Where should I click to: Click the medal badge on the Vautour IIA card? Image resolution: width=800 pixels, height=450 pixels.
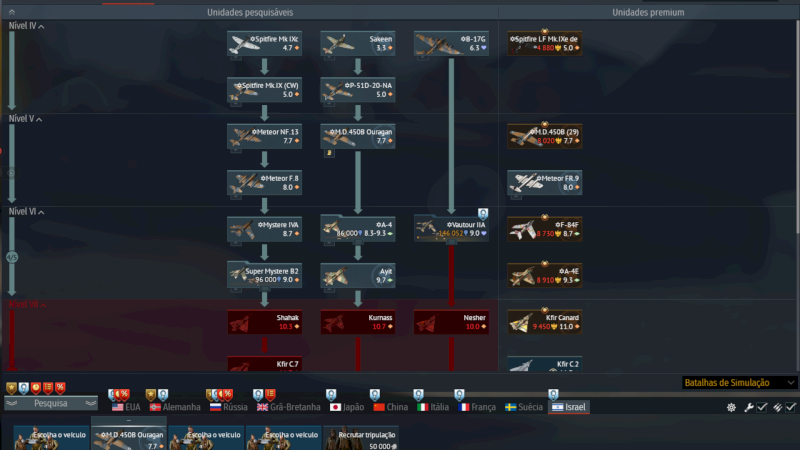483,214
